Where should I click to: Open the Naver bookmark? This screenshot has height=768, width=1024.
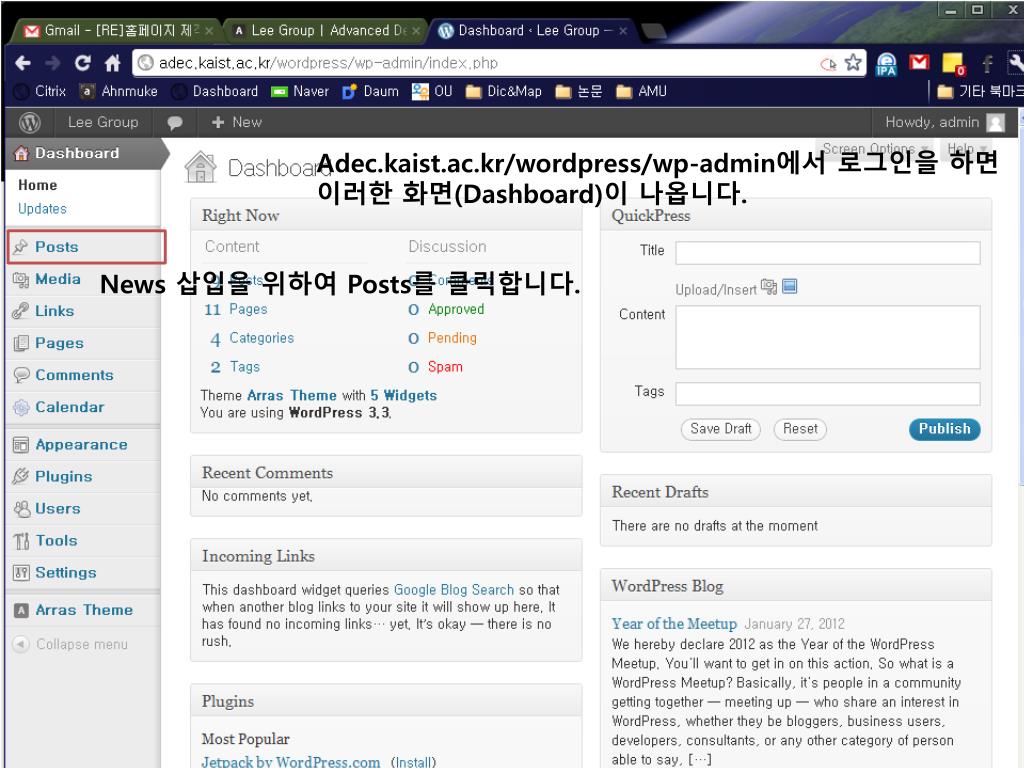[x=300, y=91]
